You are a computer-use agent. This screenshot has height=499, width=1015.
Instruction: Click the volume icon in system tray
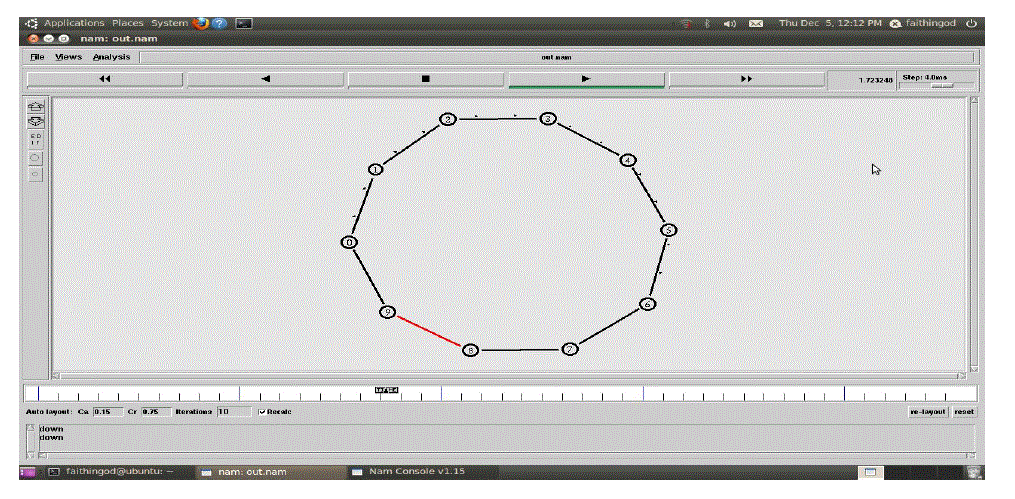pyautogui.click(x=730, y=23)
